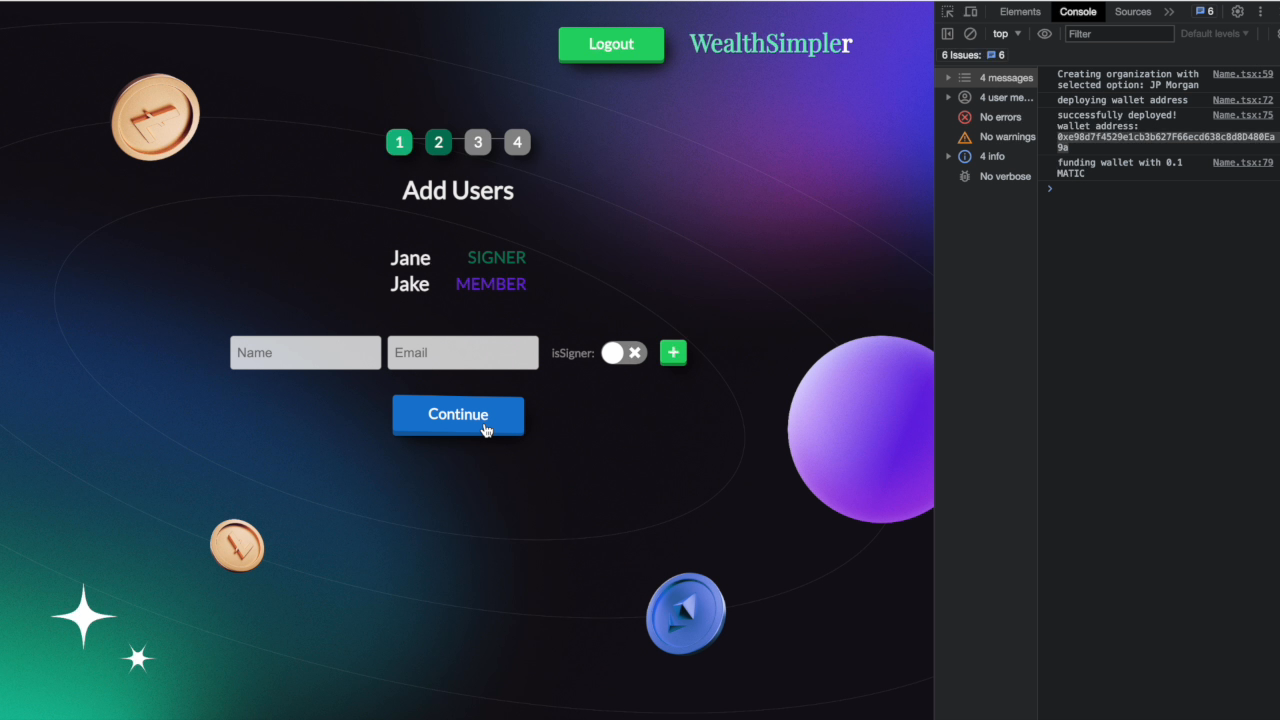Go to step 4 in the stepper
This screenshot has height=720, width=1280.
coord(517,142)
